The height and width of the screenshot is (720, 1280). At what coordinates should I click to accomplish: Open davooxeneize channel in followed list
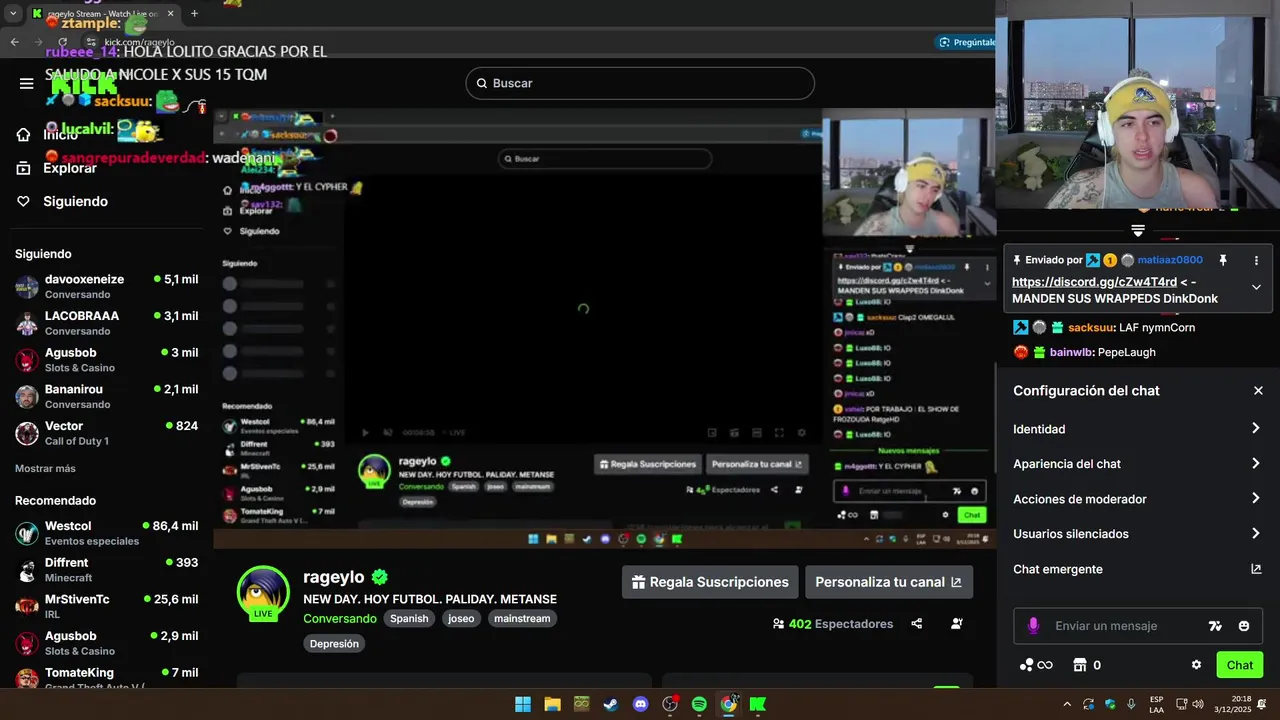106,287
